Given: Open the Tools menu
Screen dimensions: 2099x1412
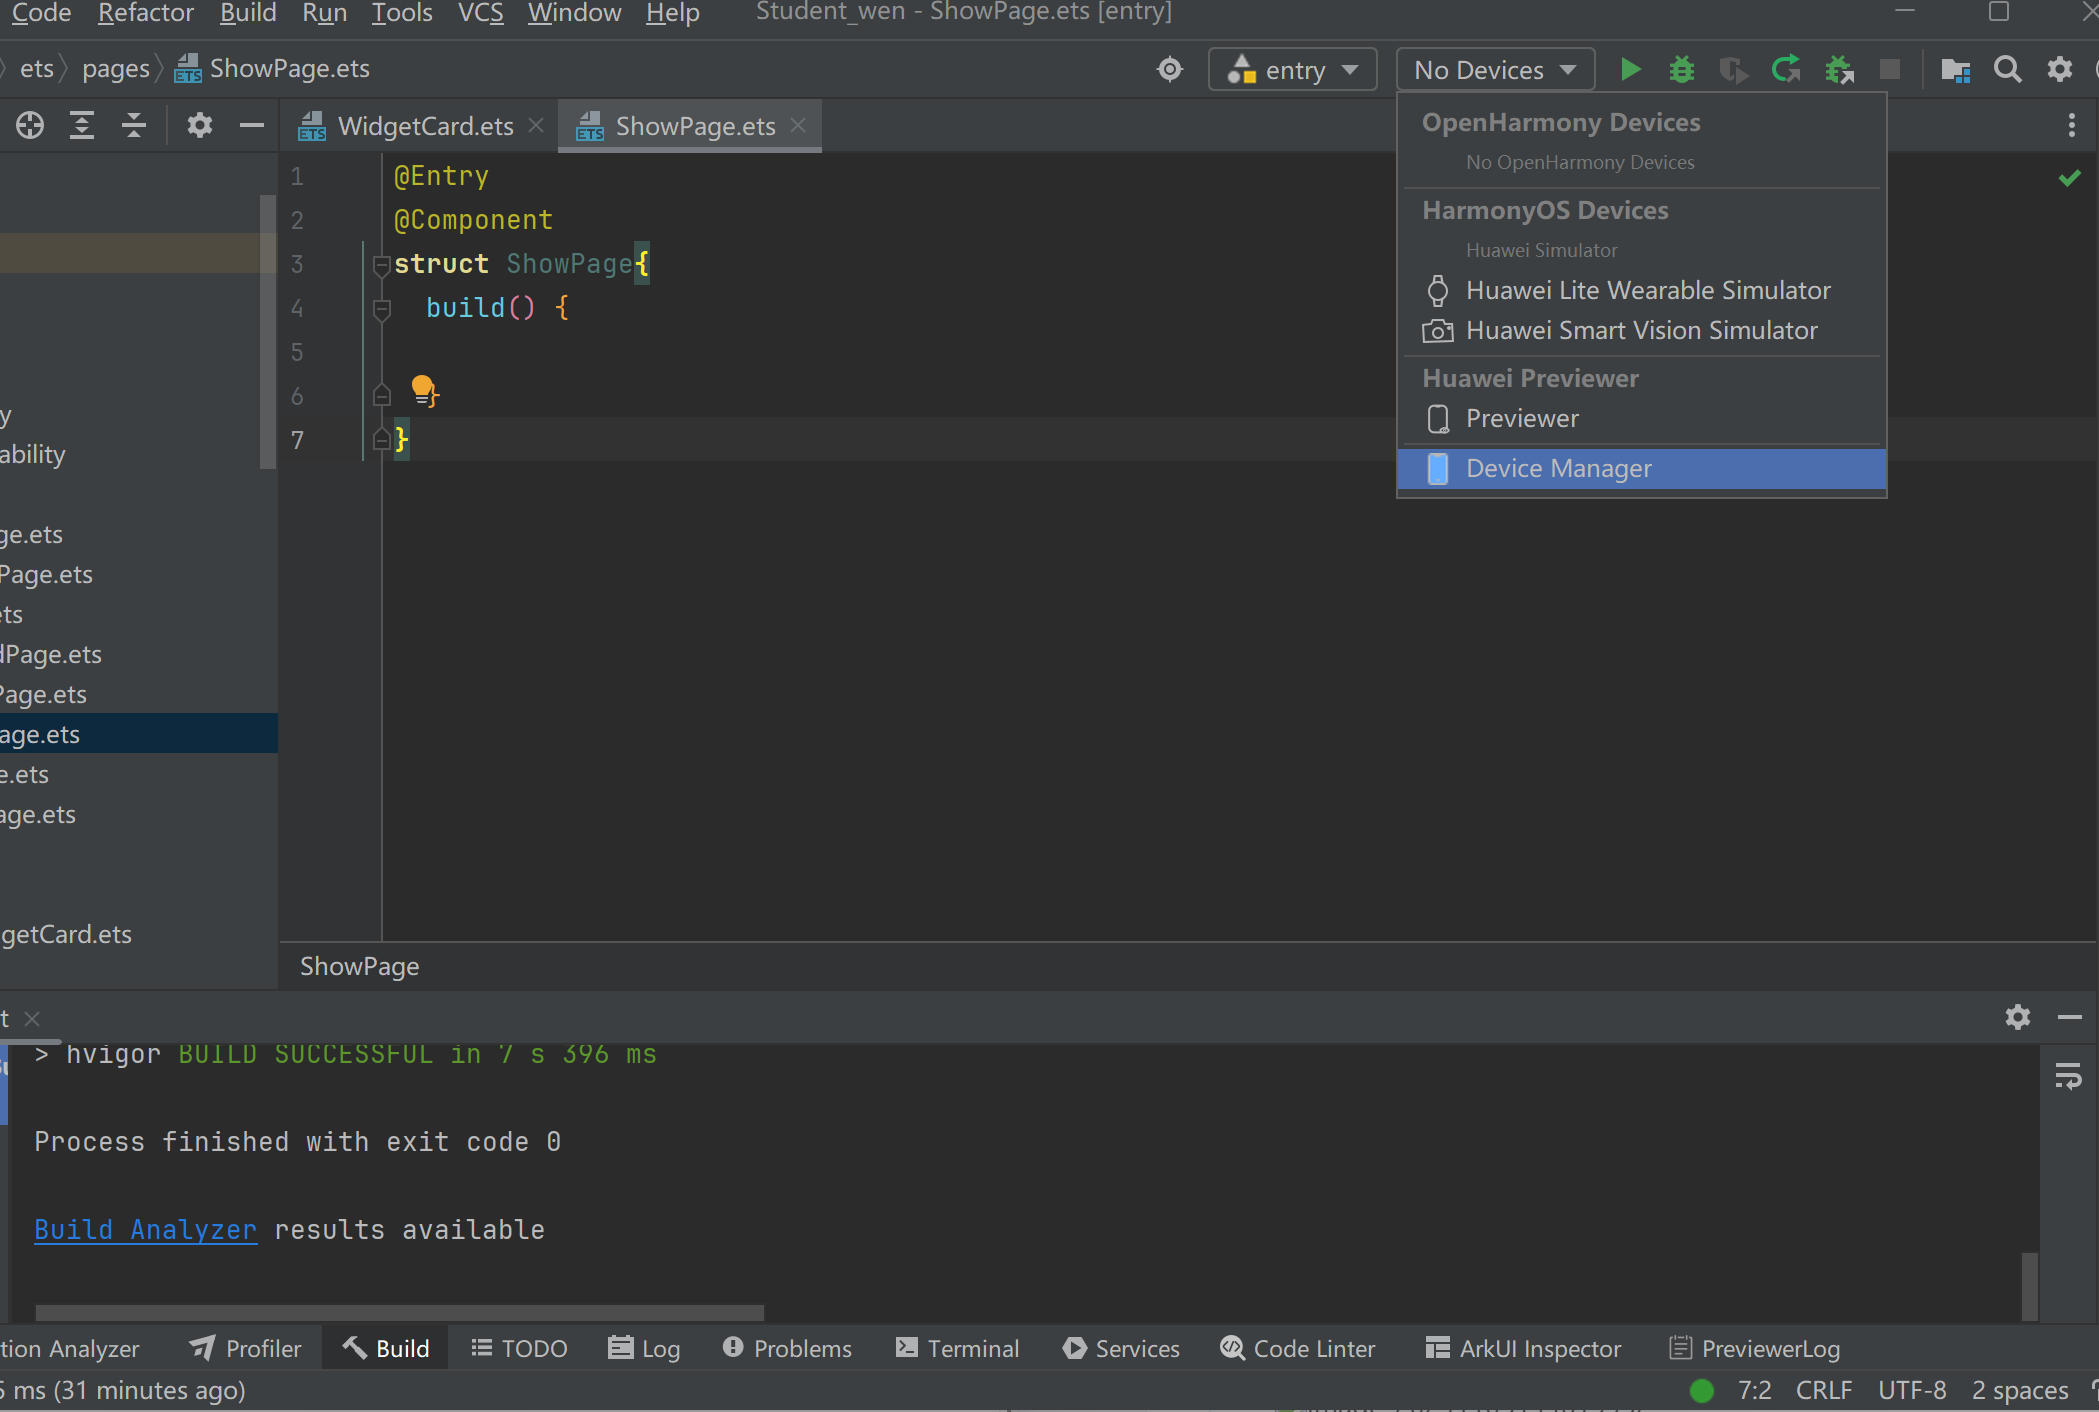Looking at the screenshot, I should click(x=402, y=13).
